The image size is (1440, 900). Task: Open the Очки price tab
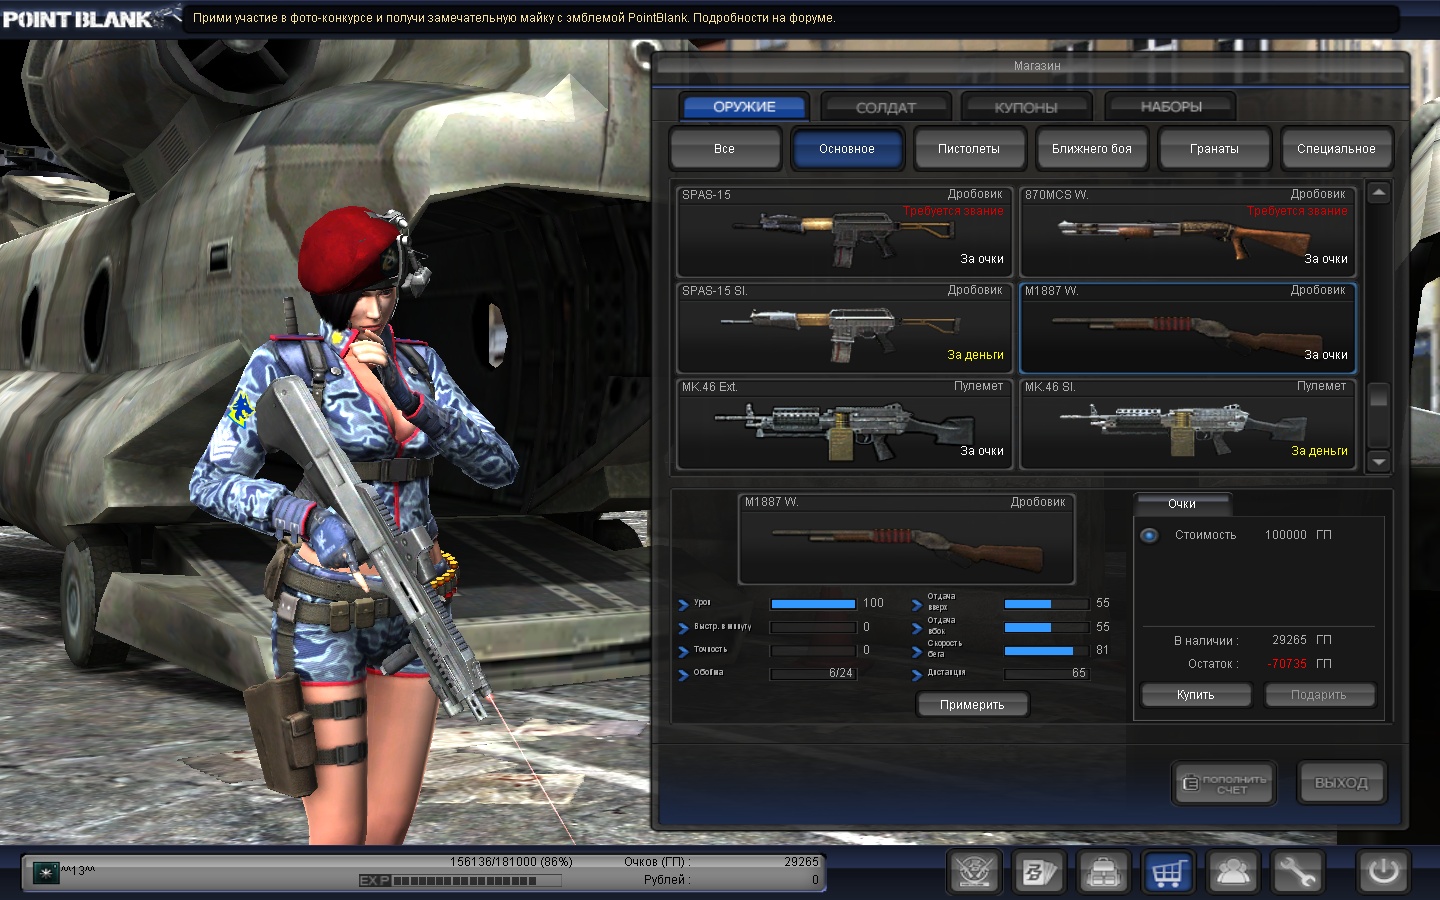[x=1182, y=504]
